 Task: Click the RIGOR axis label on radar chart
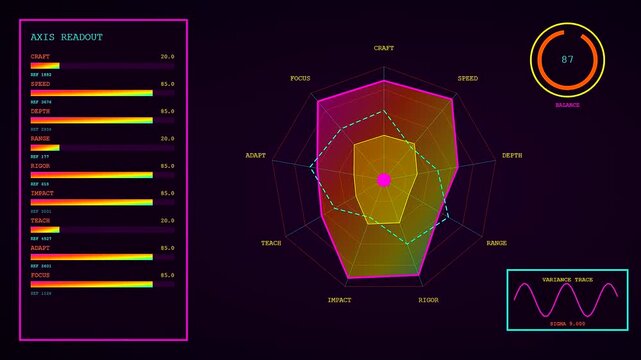428,300
